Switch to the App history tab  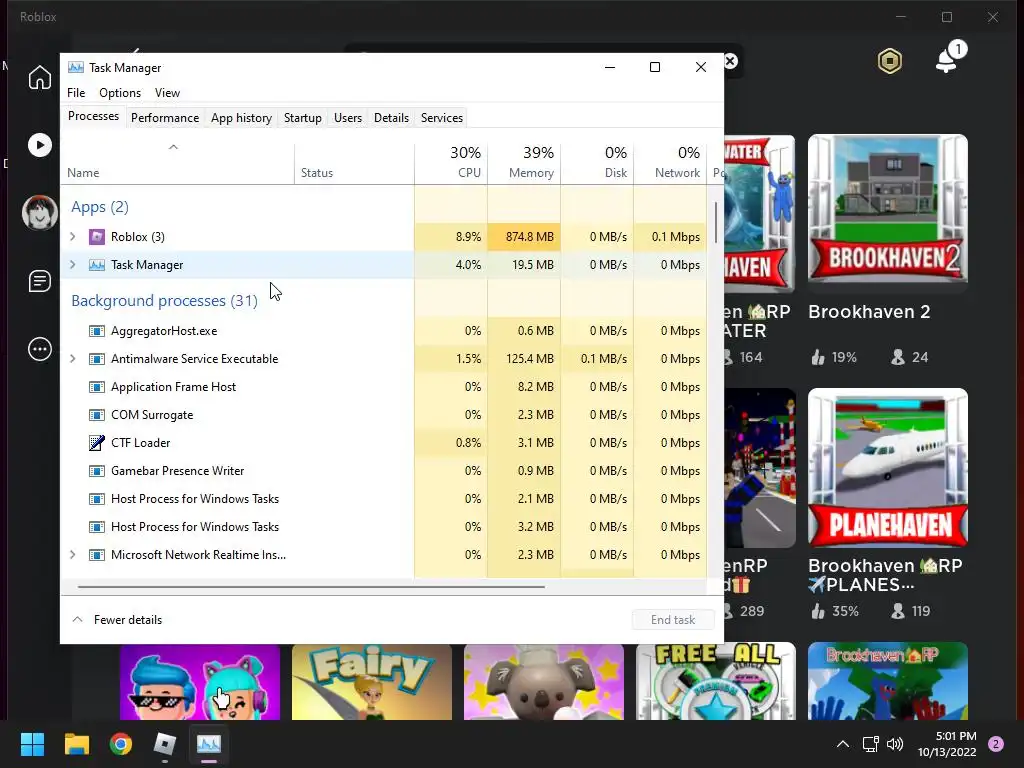[x=241, y=118]
